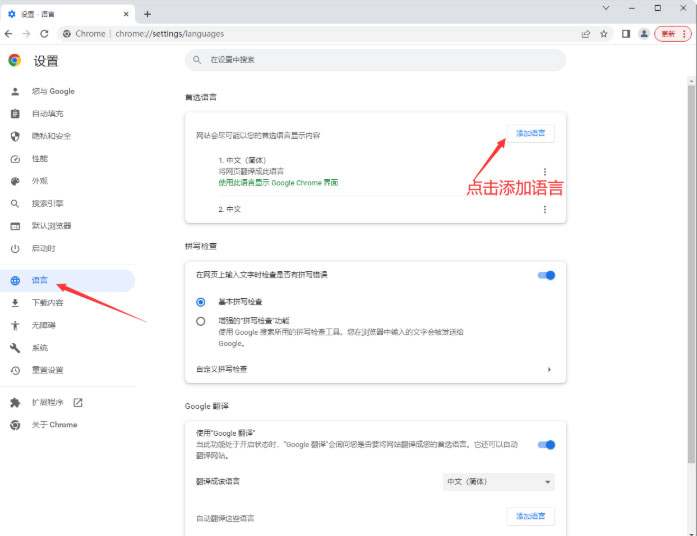Click the 重置设置 restore icon
Screen dimensions: 697x536
(x=15, y=370)
